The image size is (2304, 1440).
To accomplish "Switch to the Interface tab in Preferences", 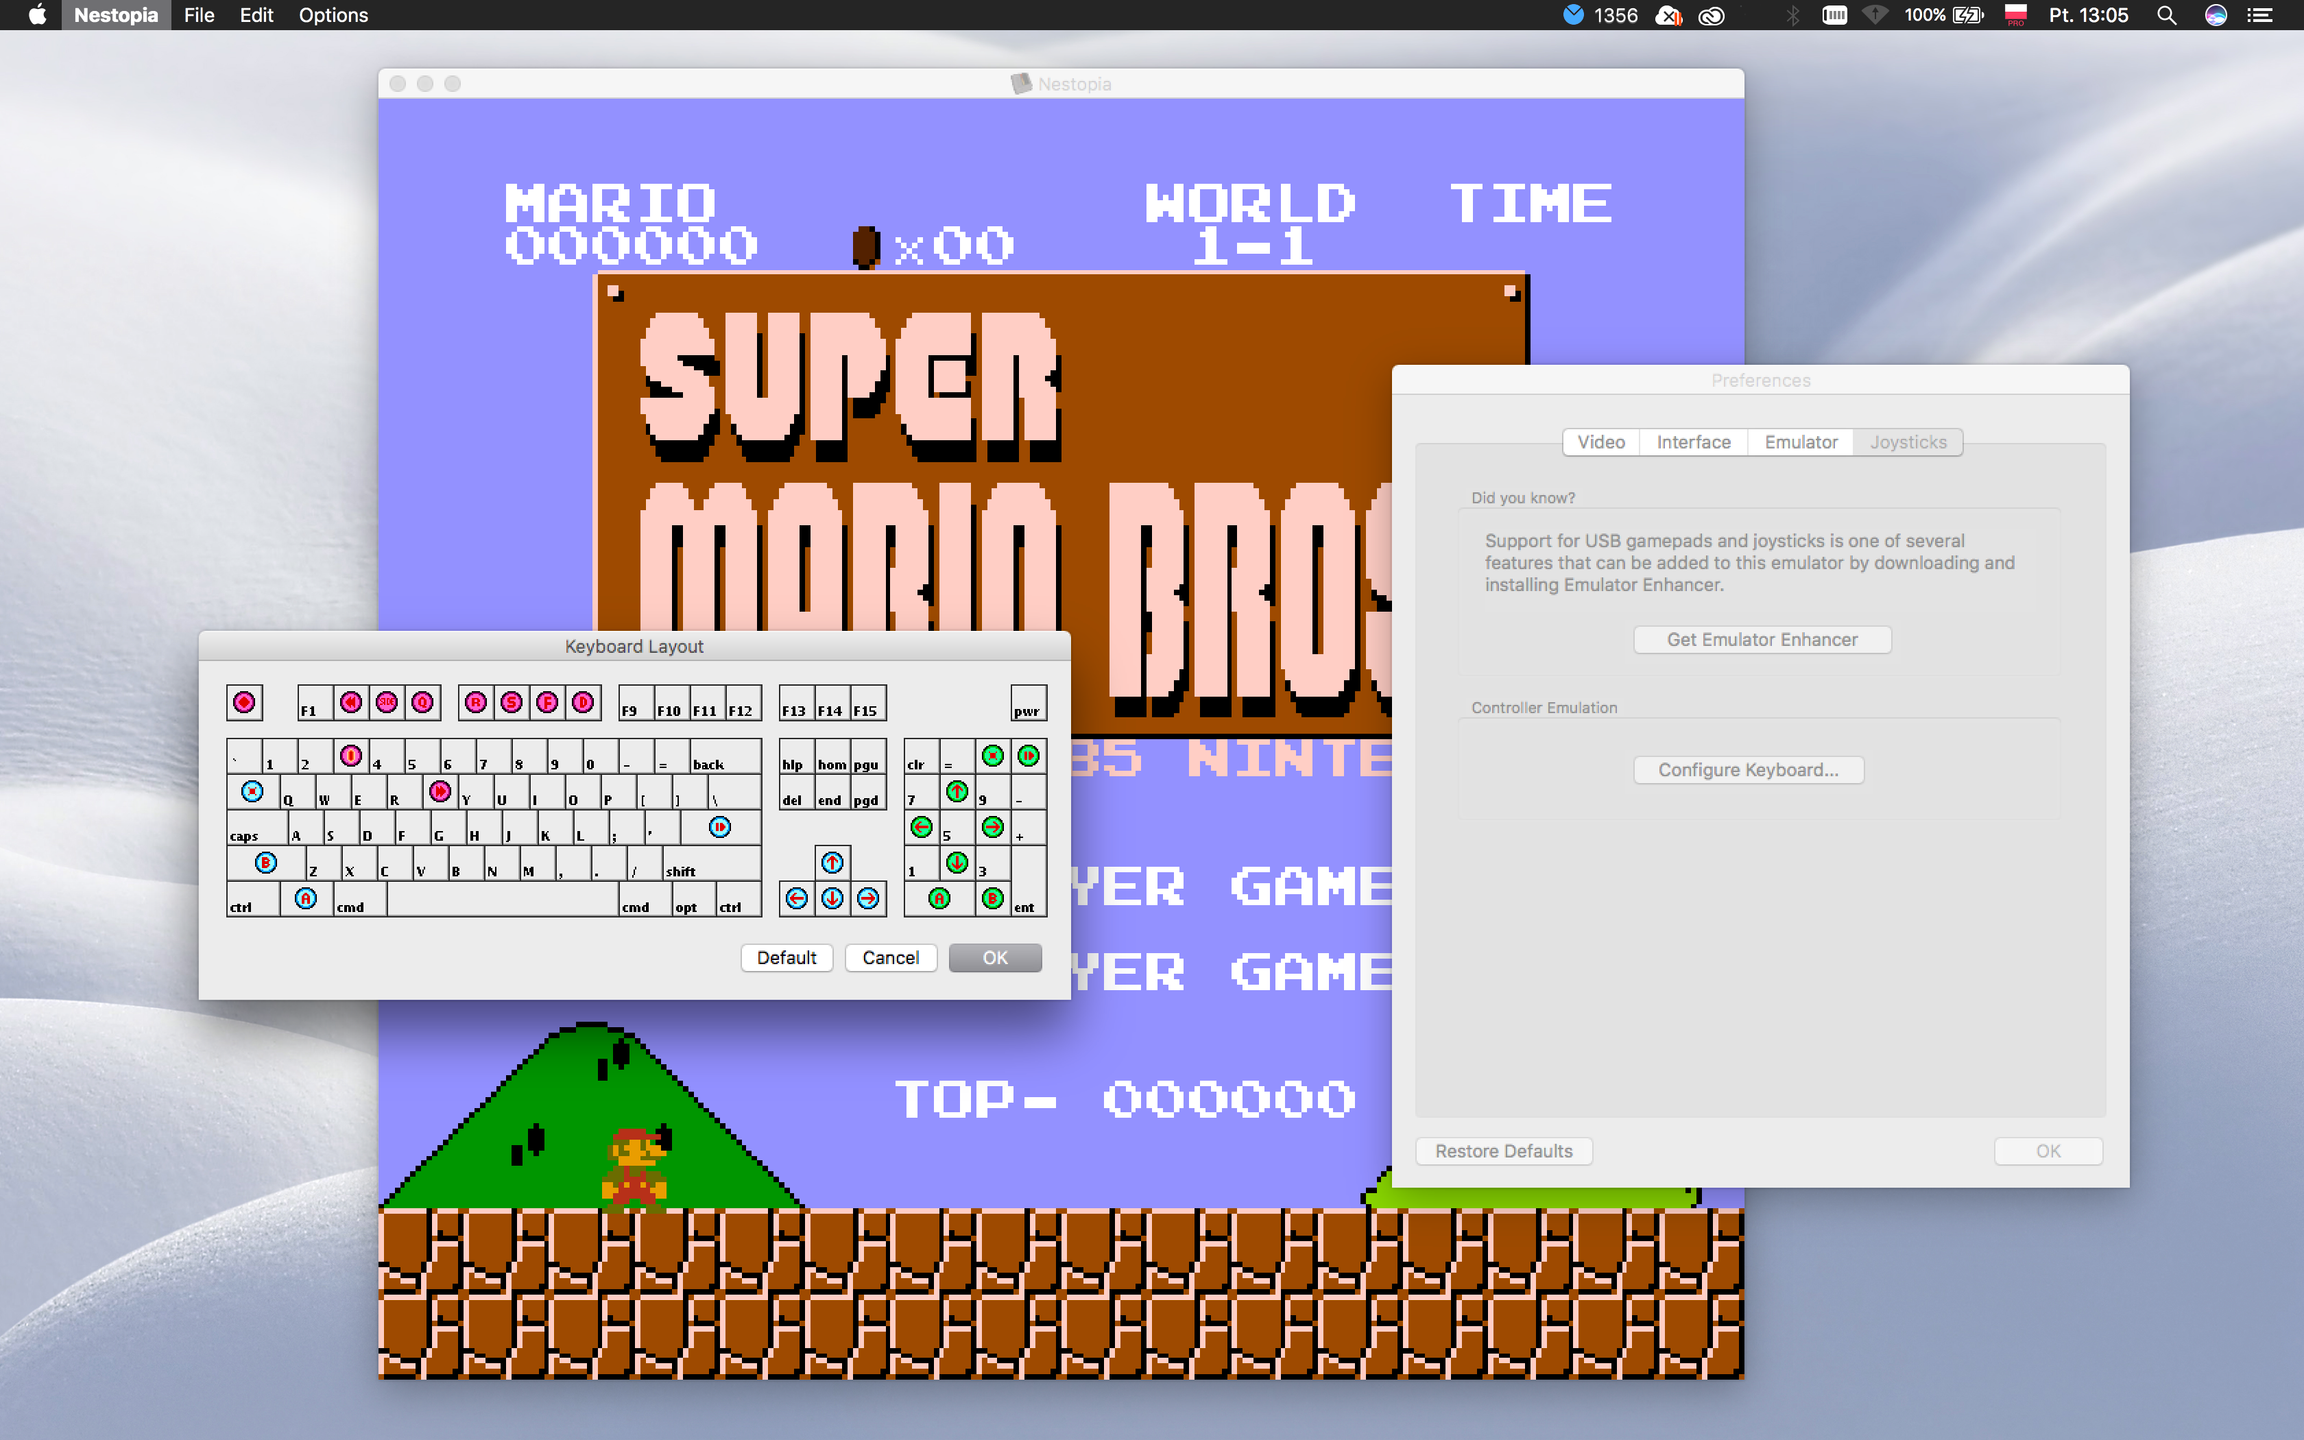I will (x=1693, y=442).
